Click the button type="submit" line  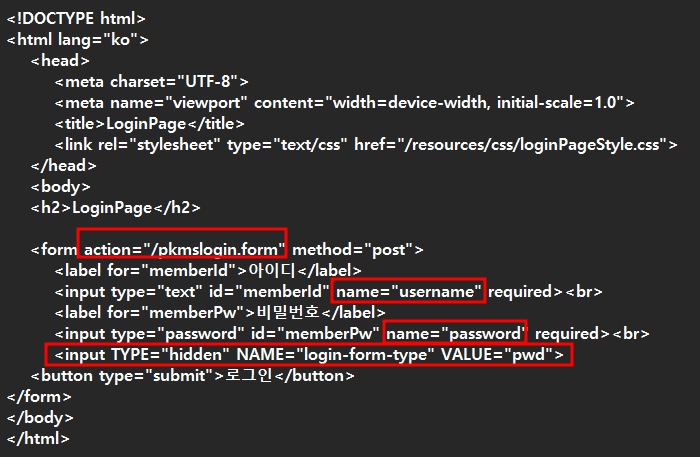tap(192, 376)
